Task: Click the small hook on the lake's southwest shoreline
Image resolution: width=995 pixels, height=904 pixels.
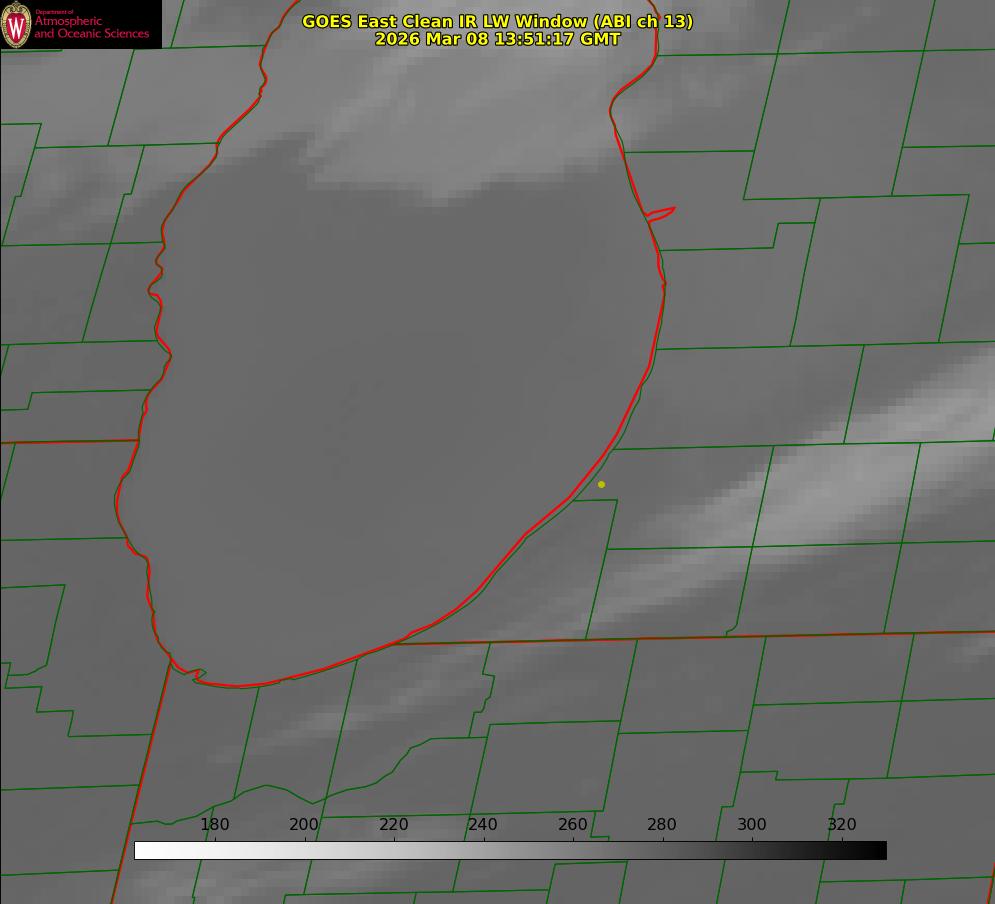Action: pos(197,676)
